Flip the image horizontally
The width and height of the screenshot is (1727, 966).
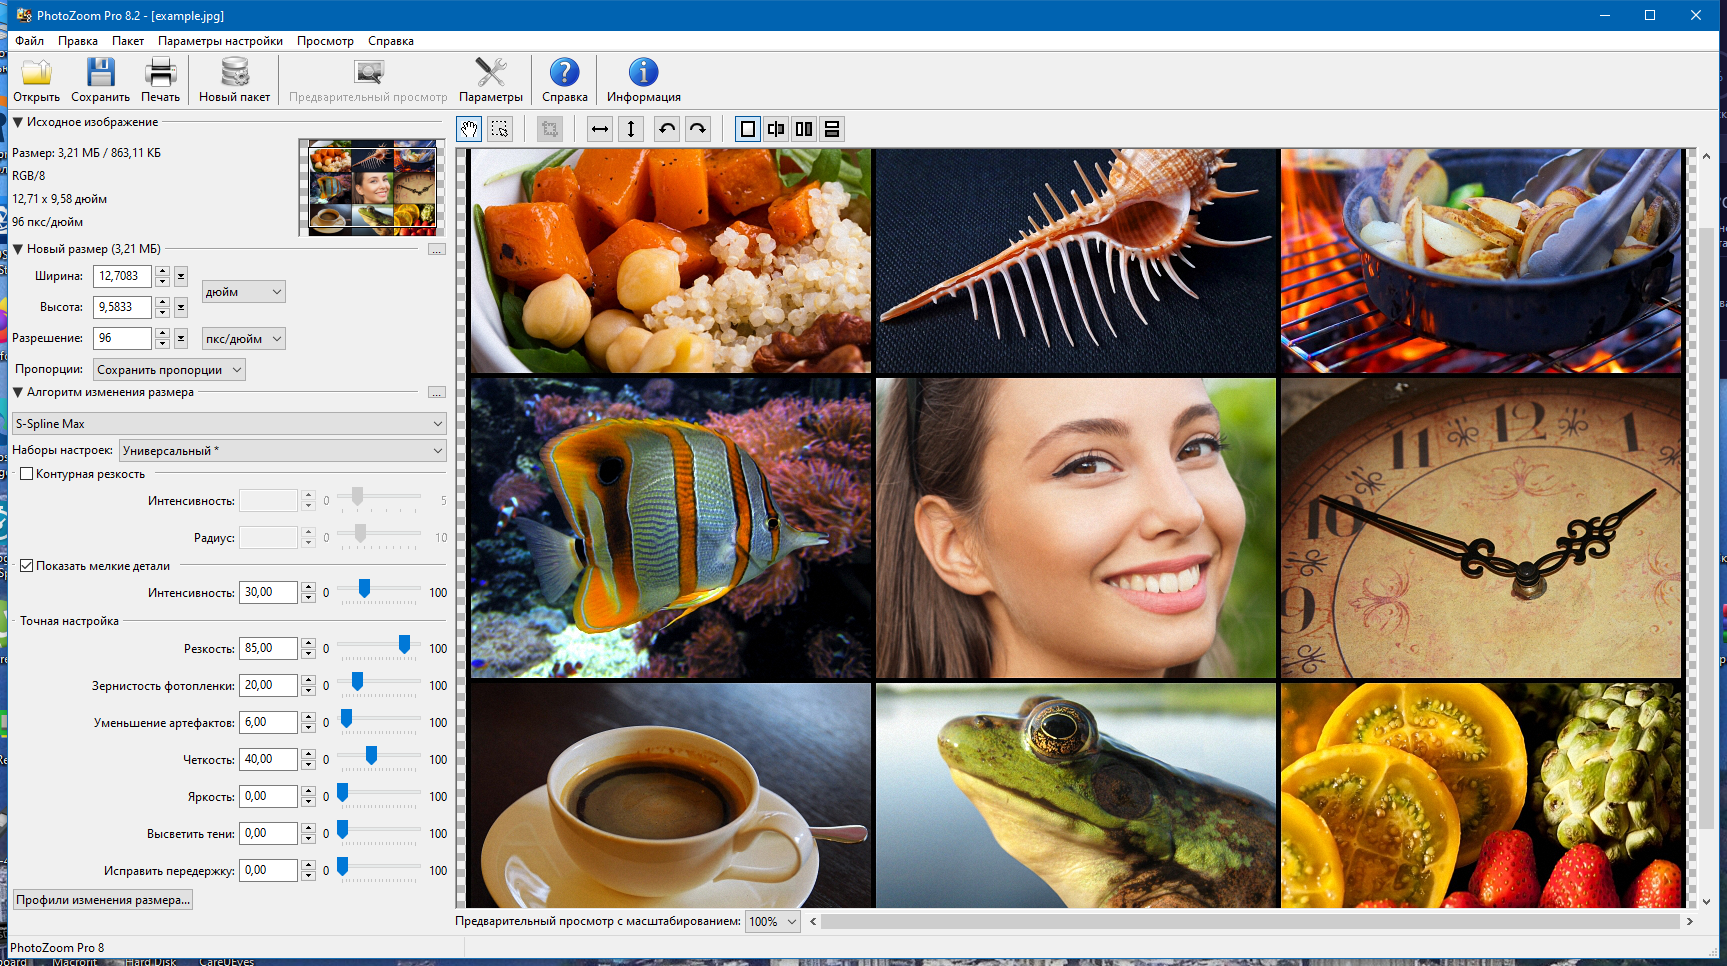tap(600, 129)
